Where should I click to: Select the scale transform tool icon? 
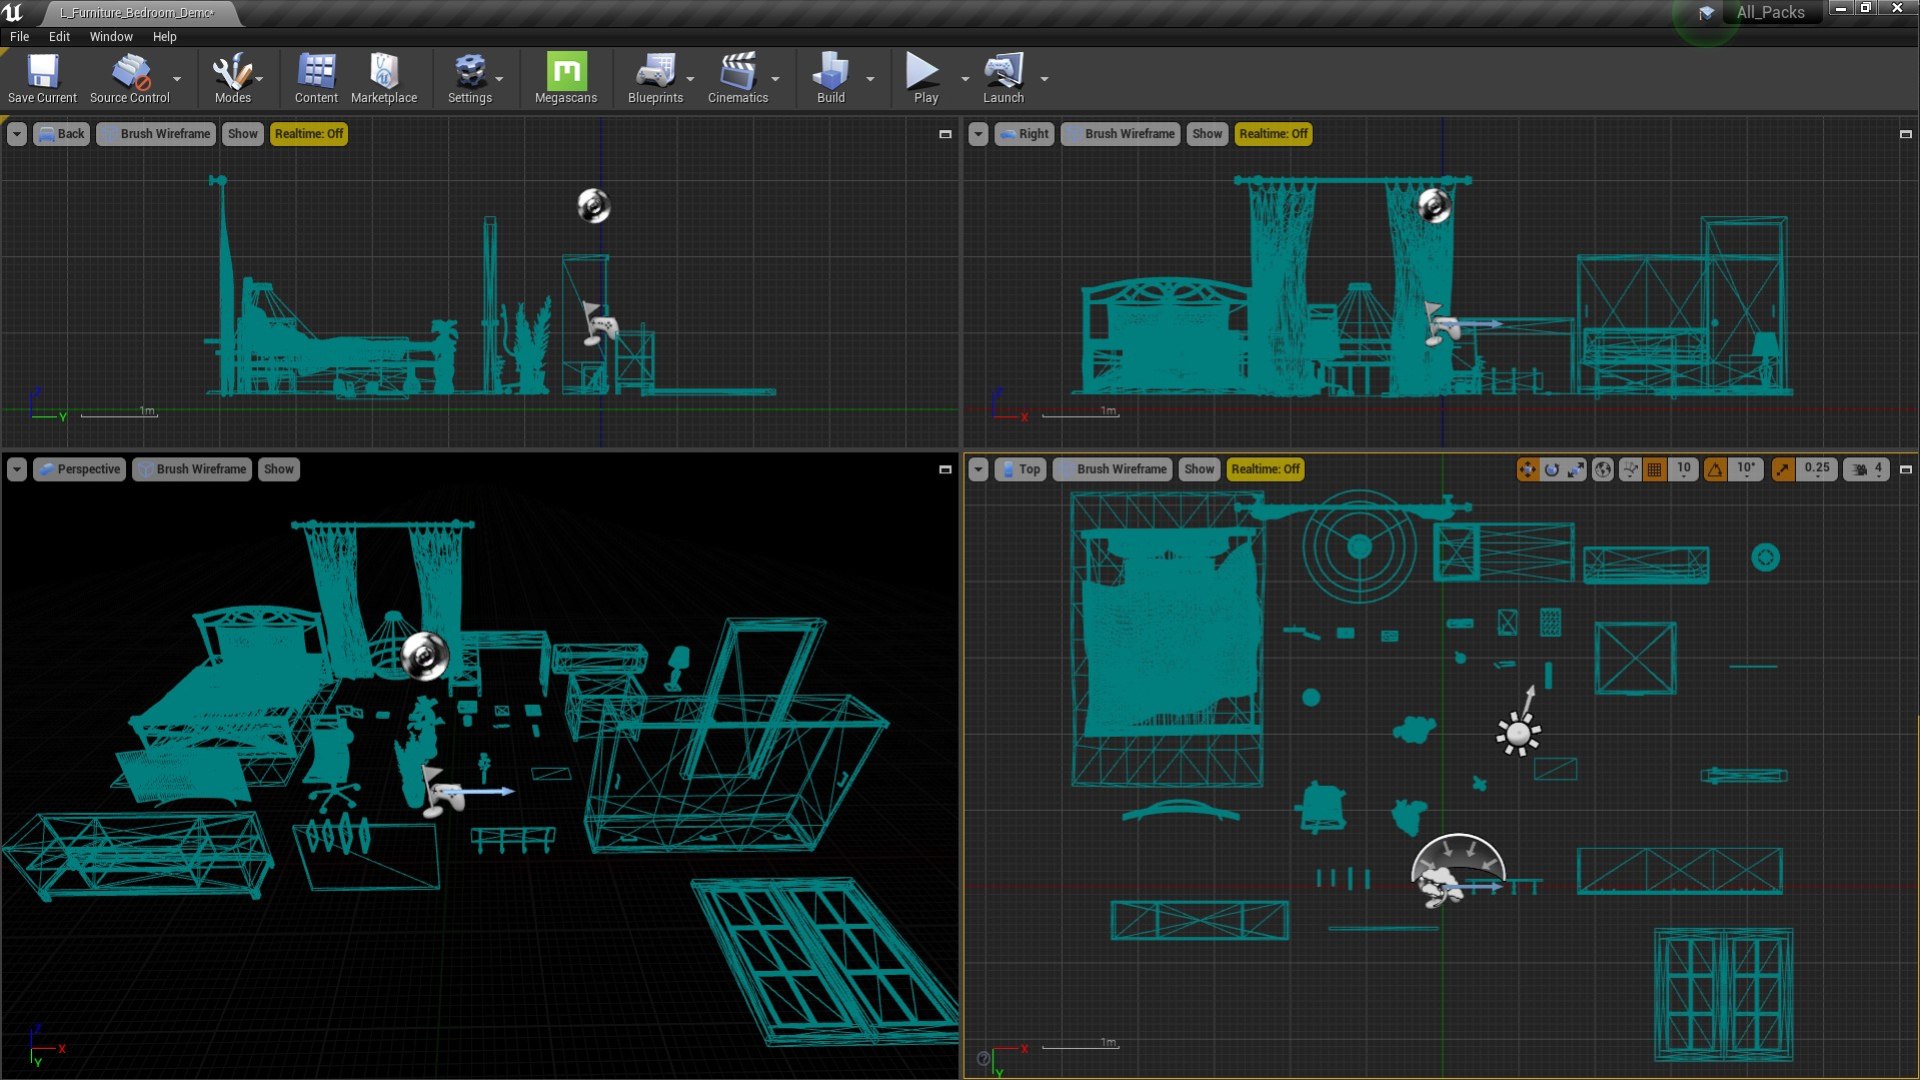[x=1576, y=469]
